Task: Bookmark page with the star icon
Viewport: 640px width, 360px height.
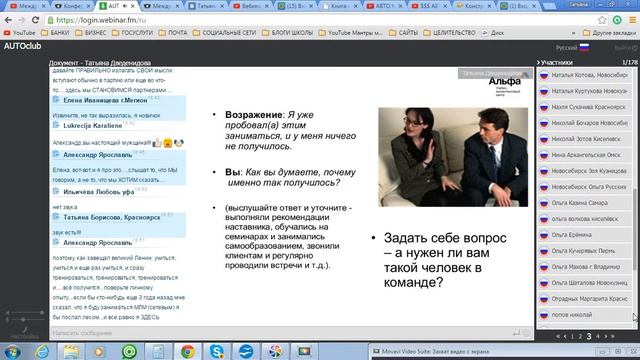Action: pos(602,20)
